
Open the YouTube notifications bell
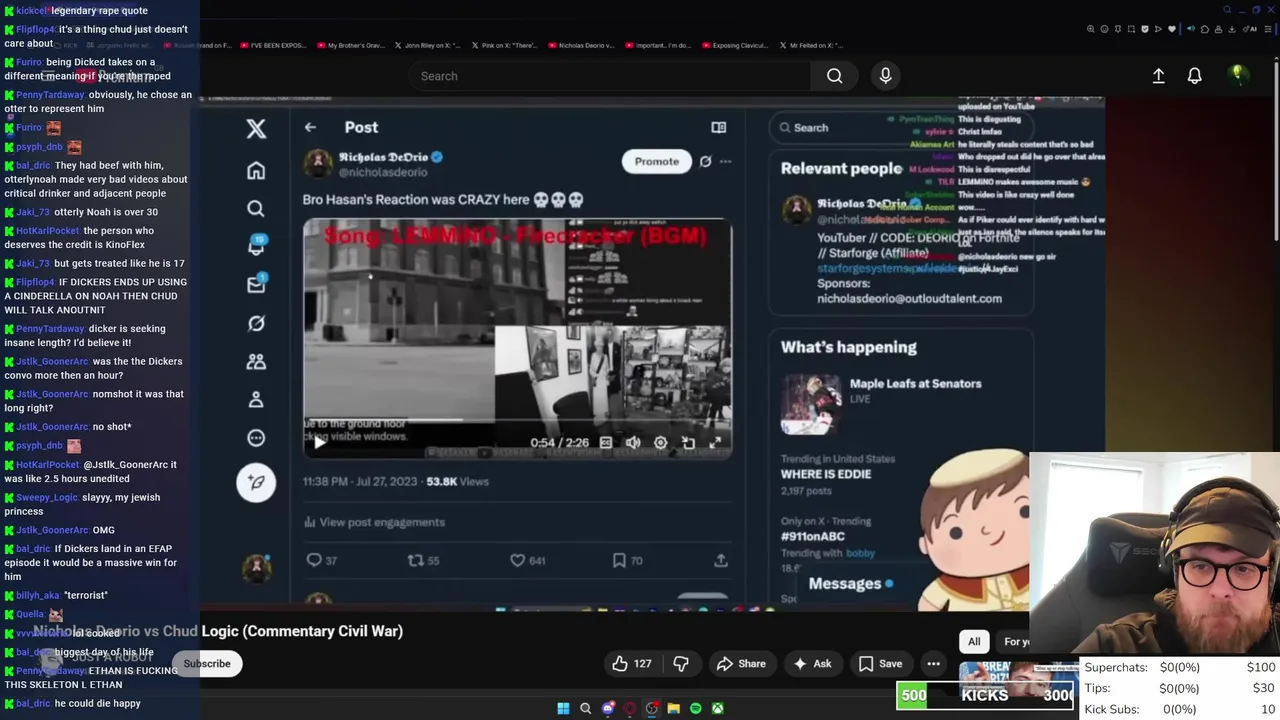pos(1194,76)
